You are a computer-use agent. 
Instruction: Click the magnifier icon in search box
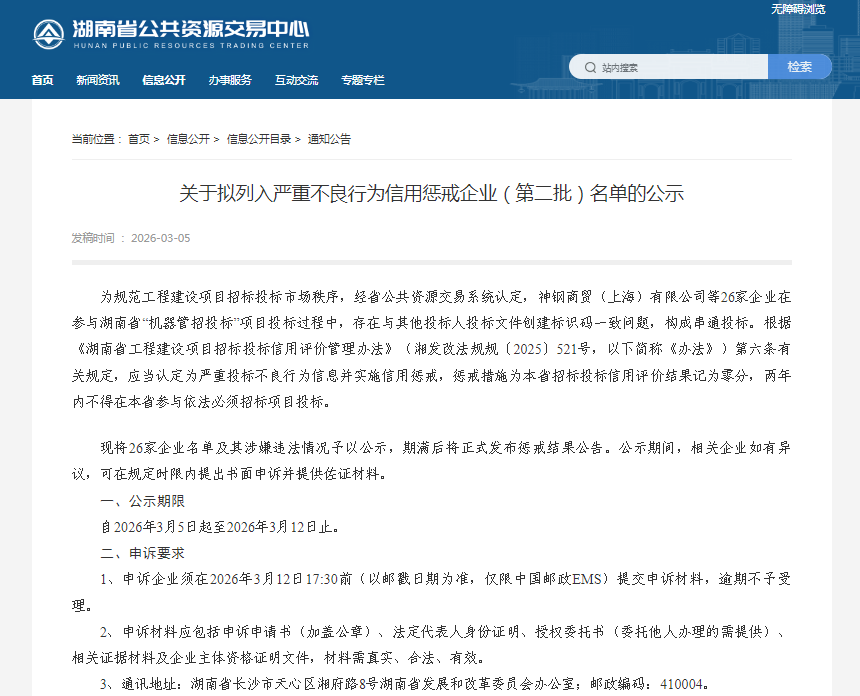point(588,68)
